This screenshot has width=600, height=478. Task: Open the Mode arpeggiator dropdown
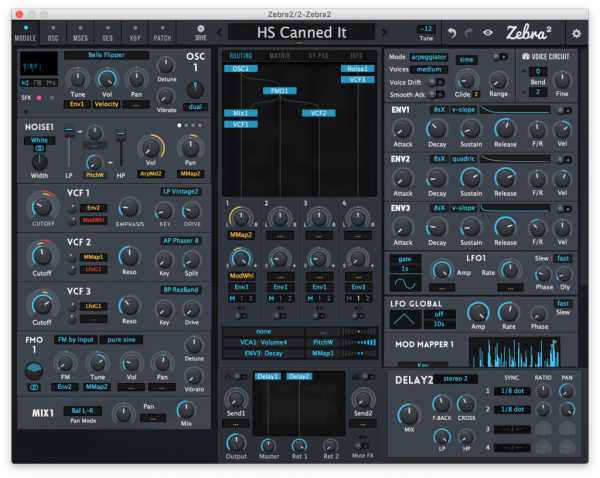pyautogui.click(x=429, y=57)
